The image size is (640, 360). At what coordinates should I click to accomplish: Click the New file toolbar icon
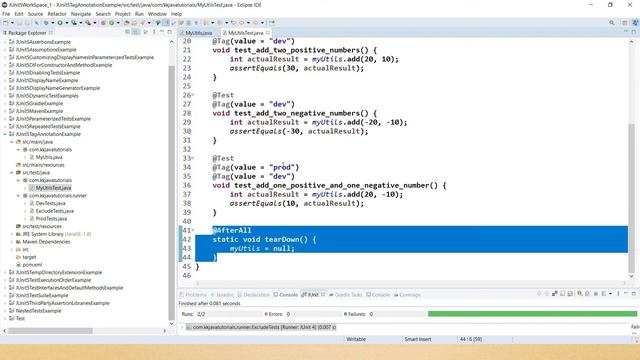coord(5,23)
